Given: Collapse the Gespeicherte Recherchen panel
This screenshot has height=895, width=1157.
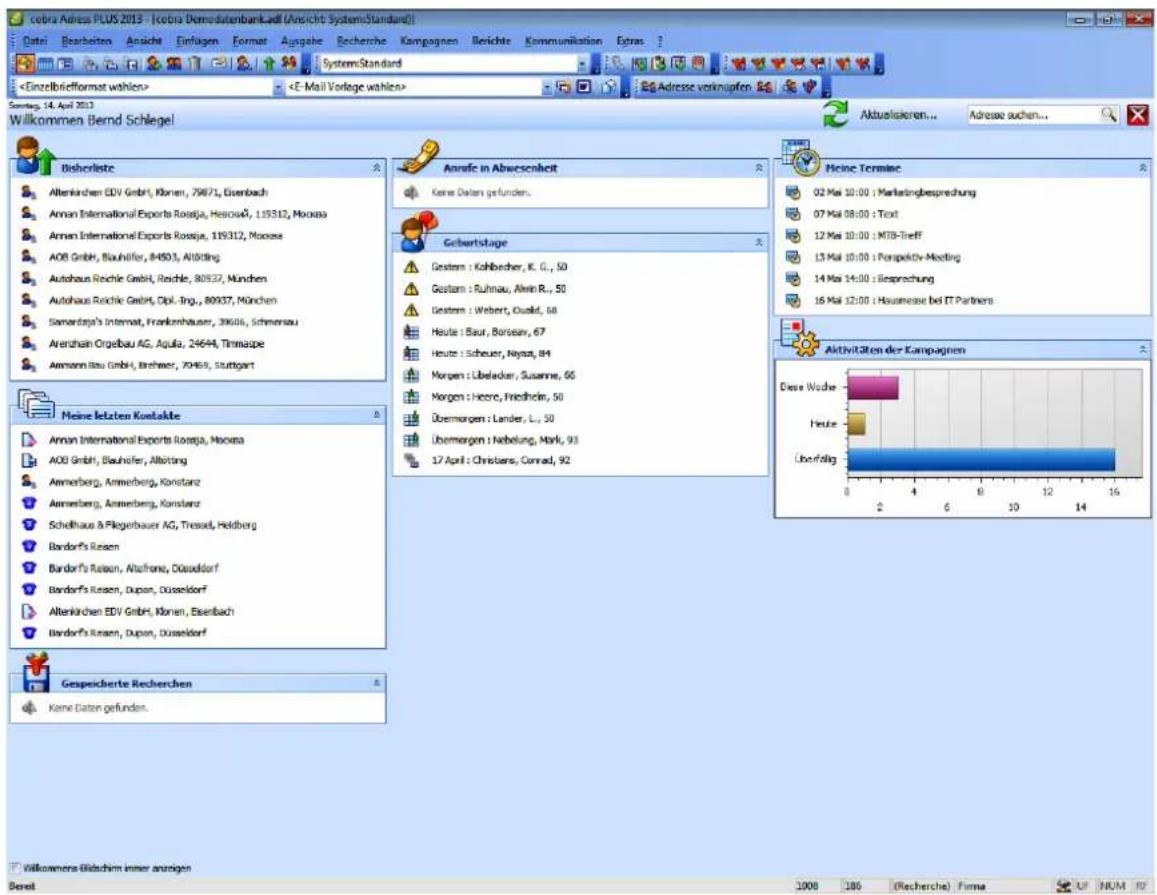Looking at the screenshot, I should [x=376, y=683].
